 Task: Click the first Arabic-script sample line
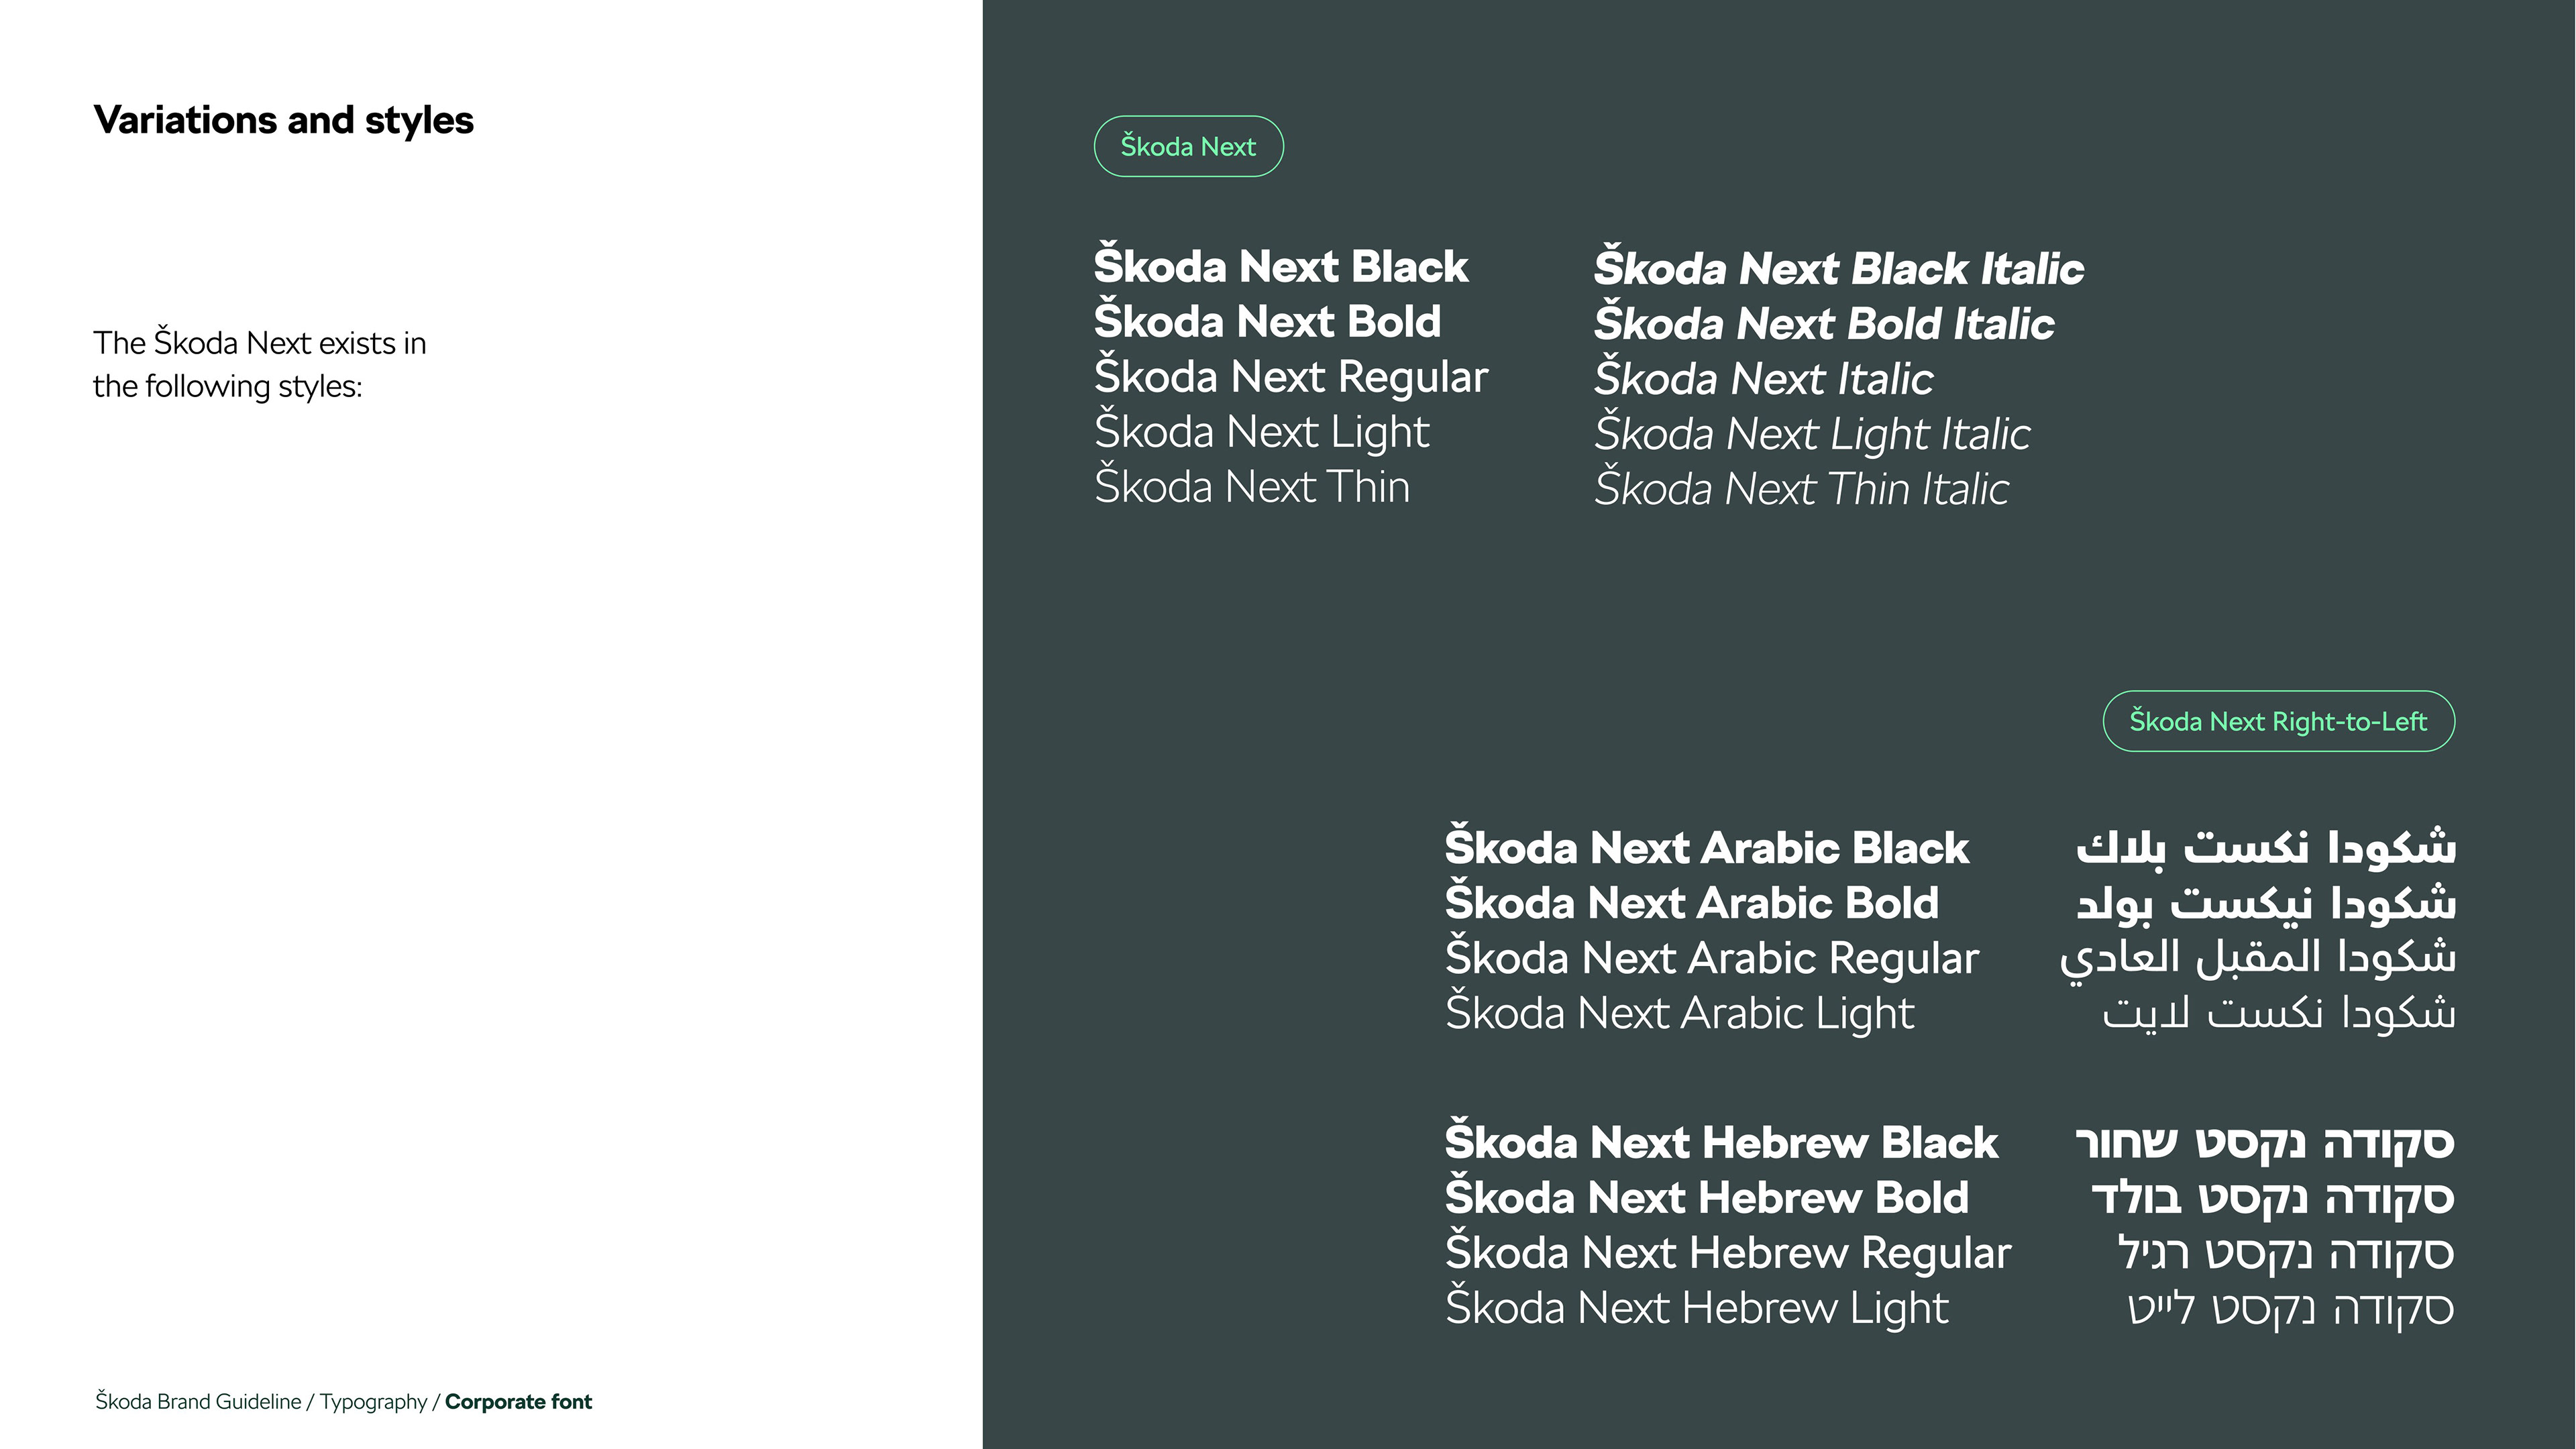(2265, 848)
